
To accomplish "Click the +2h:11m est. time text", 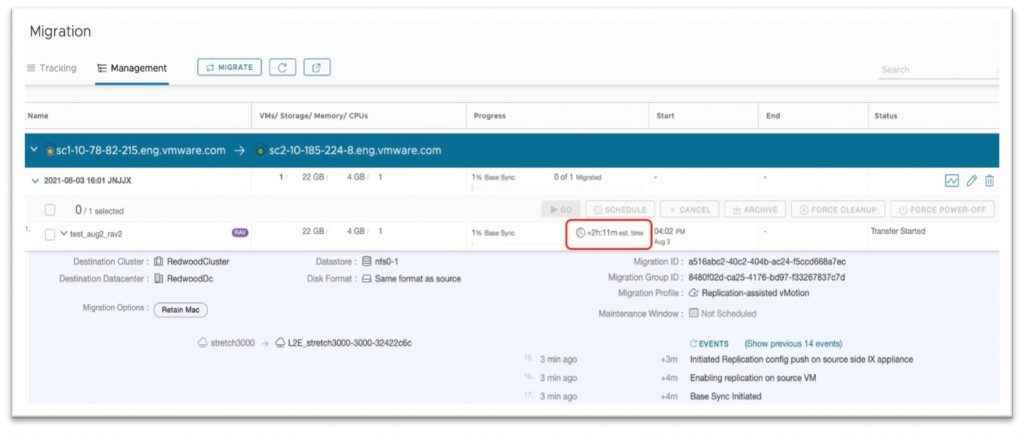I will [x=615, y=233].
